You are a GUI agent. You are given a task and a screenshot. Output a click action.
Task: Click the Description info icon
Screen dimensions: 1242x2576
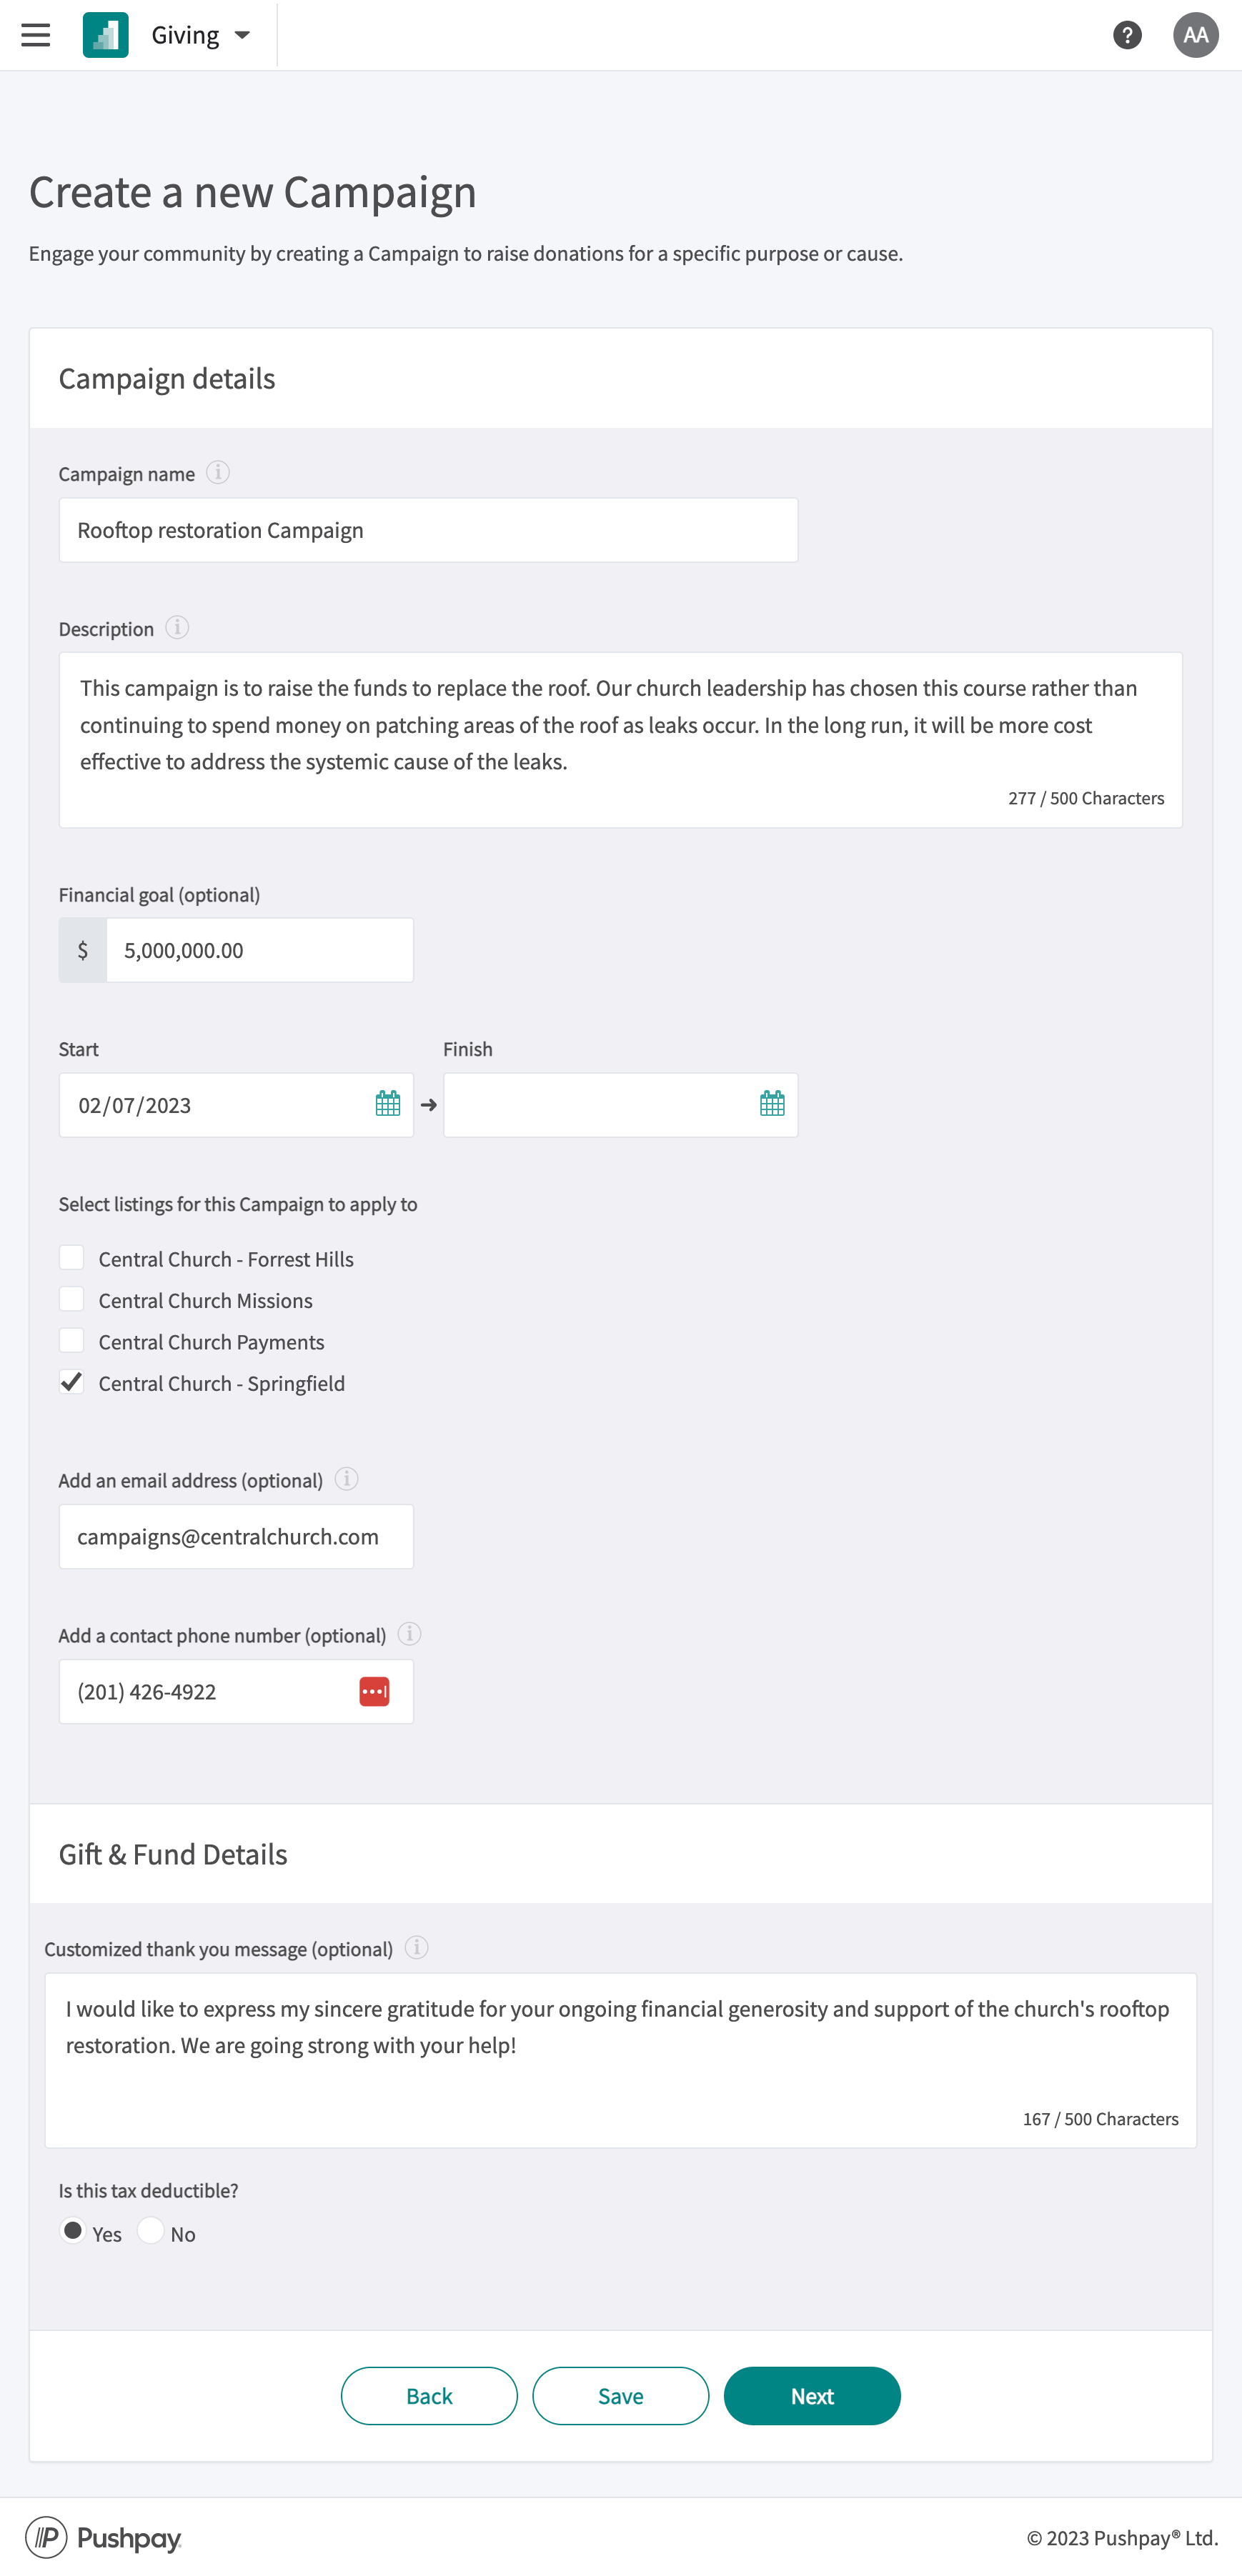177,627
